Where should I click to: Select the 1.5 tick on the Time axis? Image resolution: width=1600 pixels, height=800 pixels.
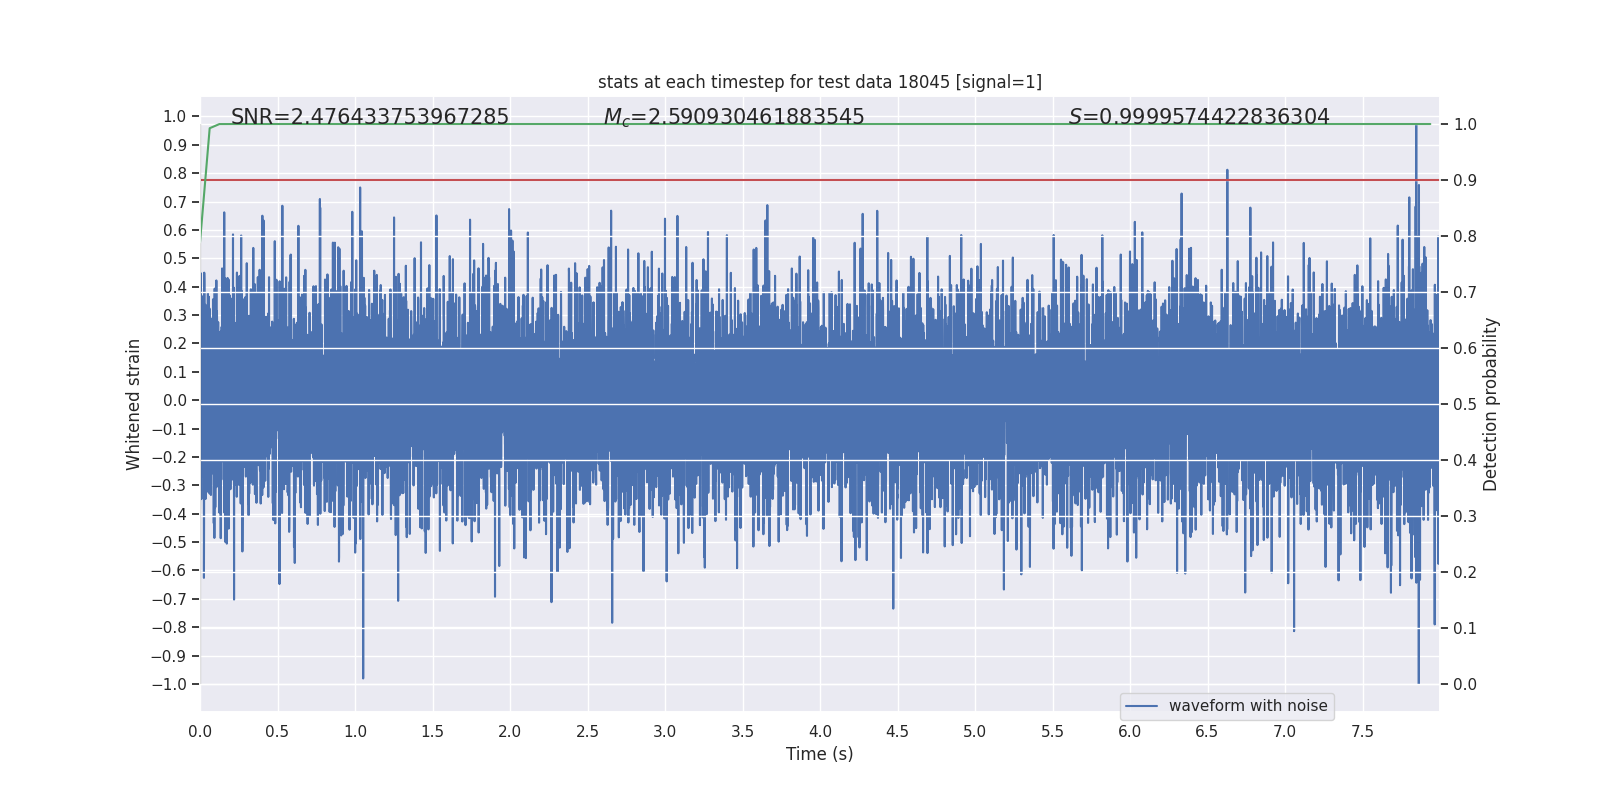point(432,731)
